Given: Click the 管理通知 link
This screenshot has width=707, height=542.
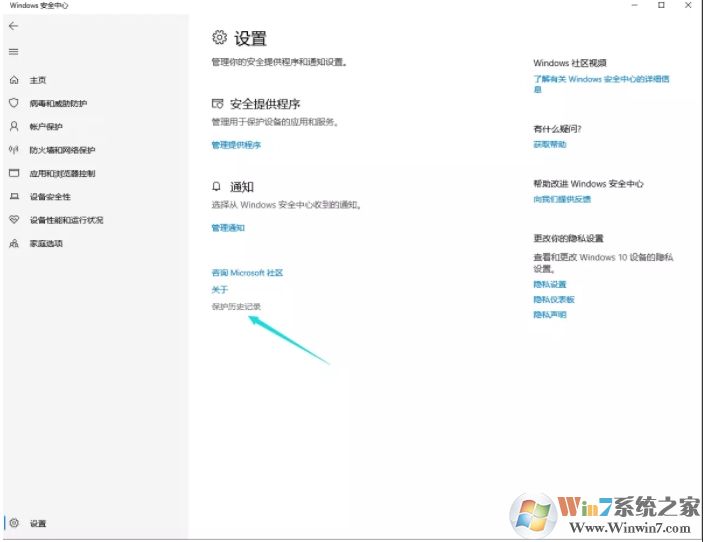Looking at the screenshot, I should point(228,228).
